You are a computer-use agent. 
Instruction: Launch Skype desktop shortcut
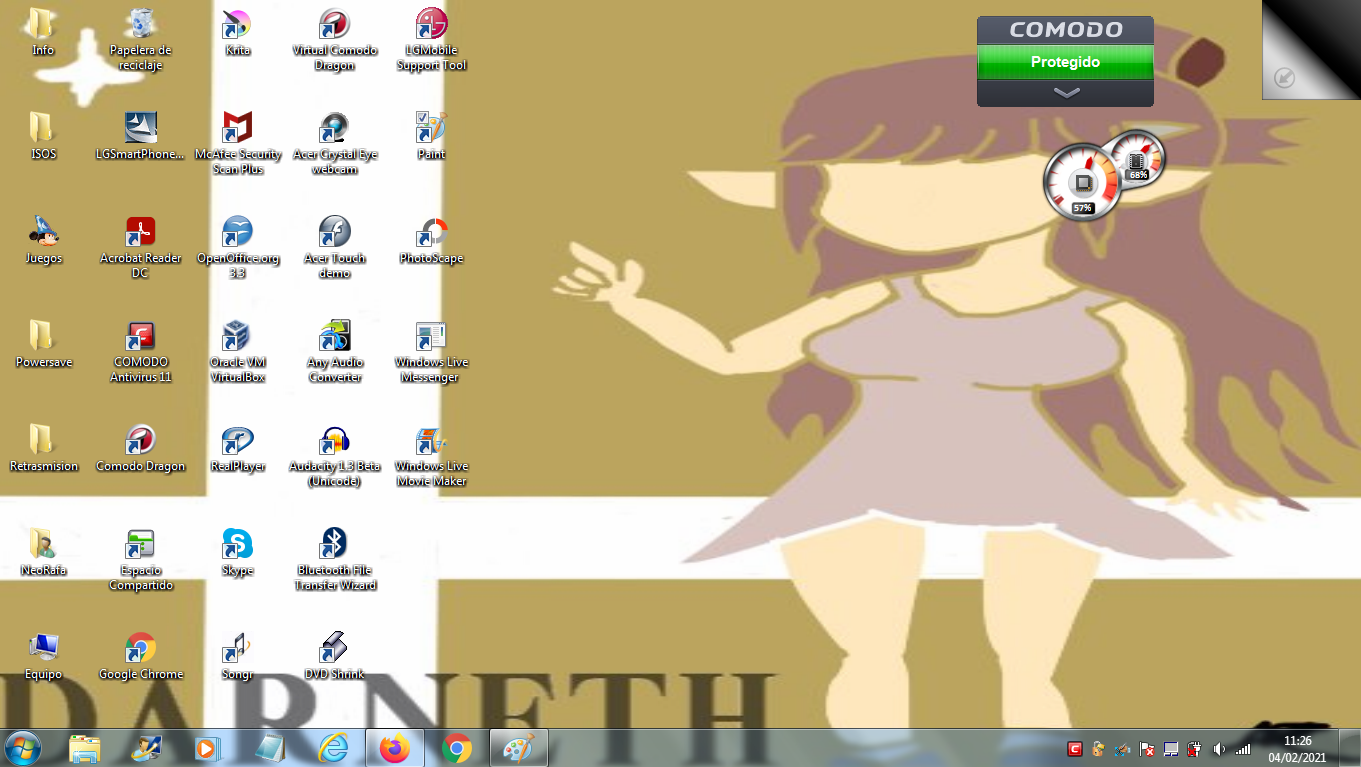[237, 552]
